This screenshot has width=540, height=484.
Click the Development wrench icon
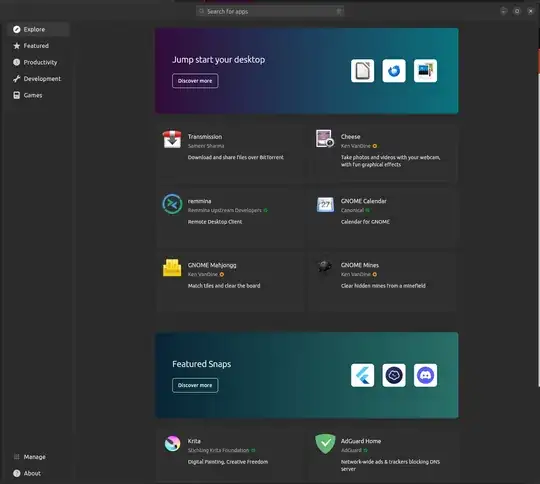[x=17, y=79]
